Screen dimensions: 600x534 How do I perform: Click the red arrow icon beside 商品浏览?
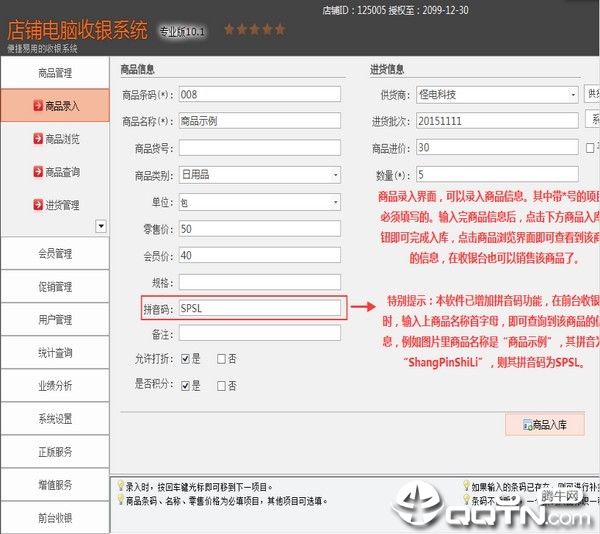pyautogui.click(x=38, y=138)
